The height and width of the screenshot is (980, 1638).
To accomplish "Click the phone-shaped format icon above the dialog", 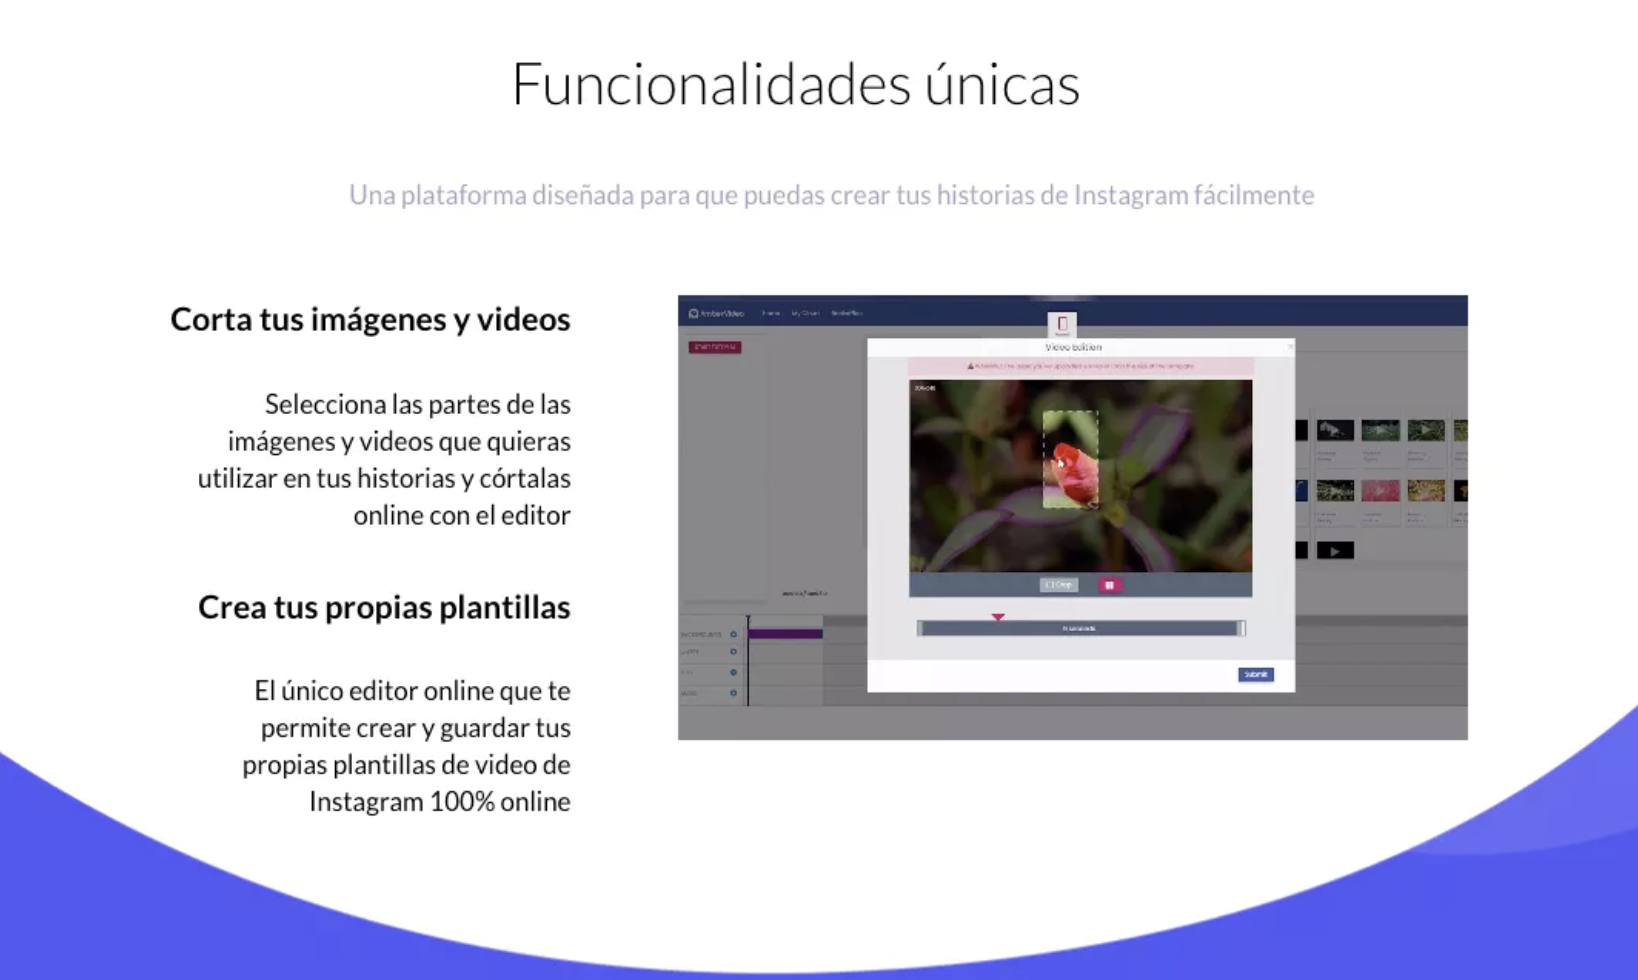I will coord(1062,324).
